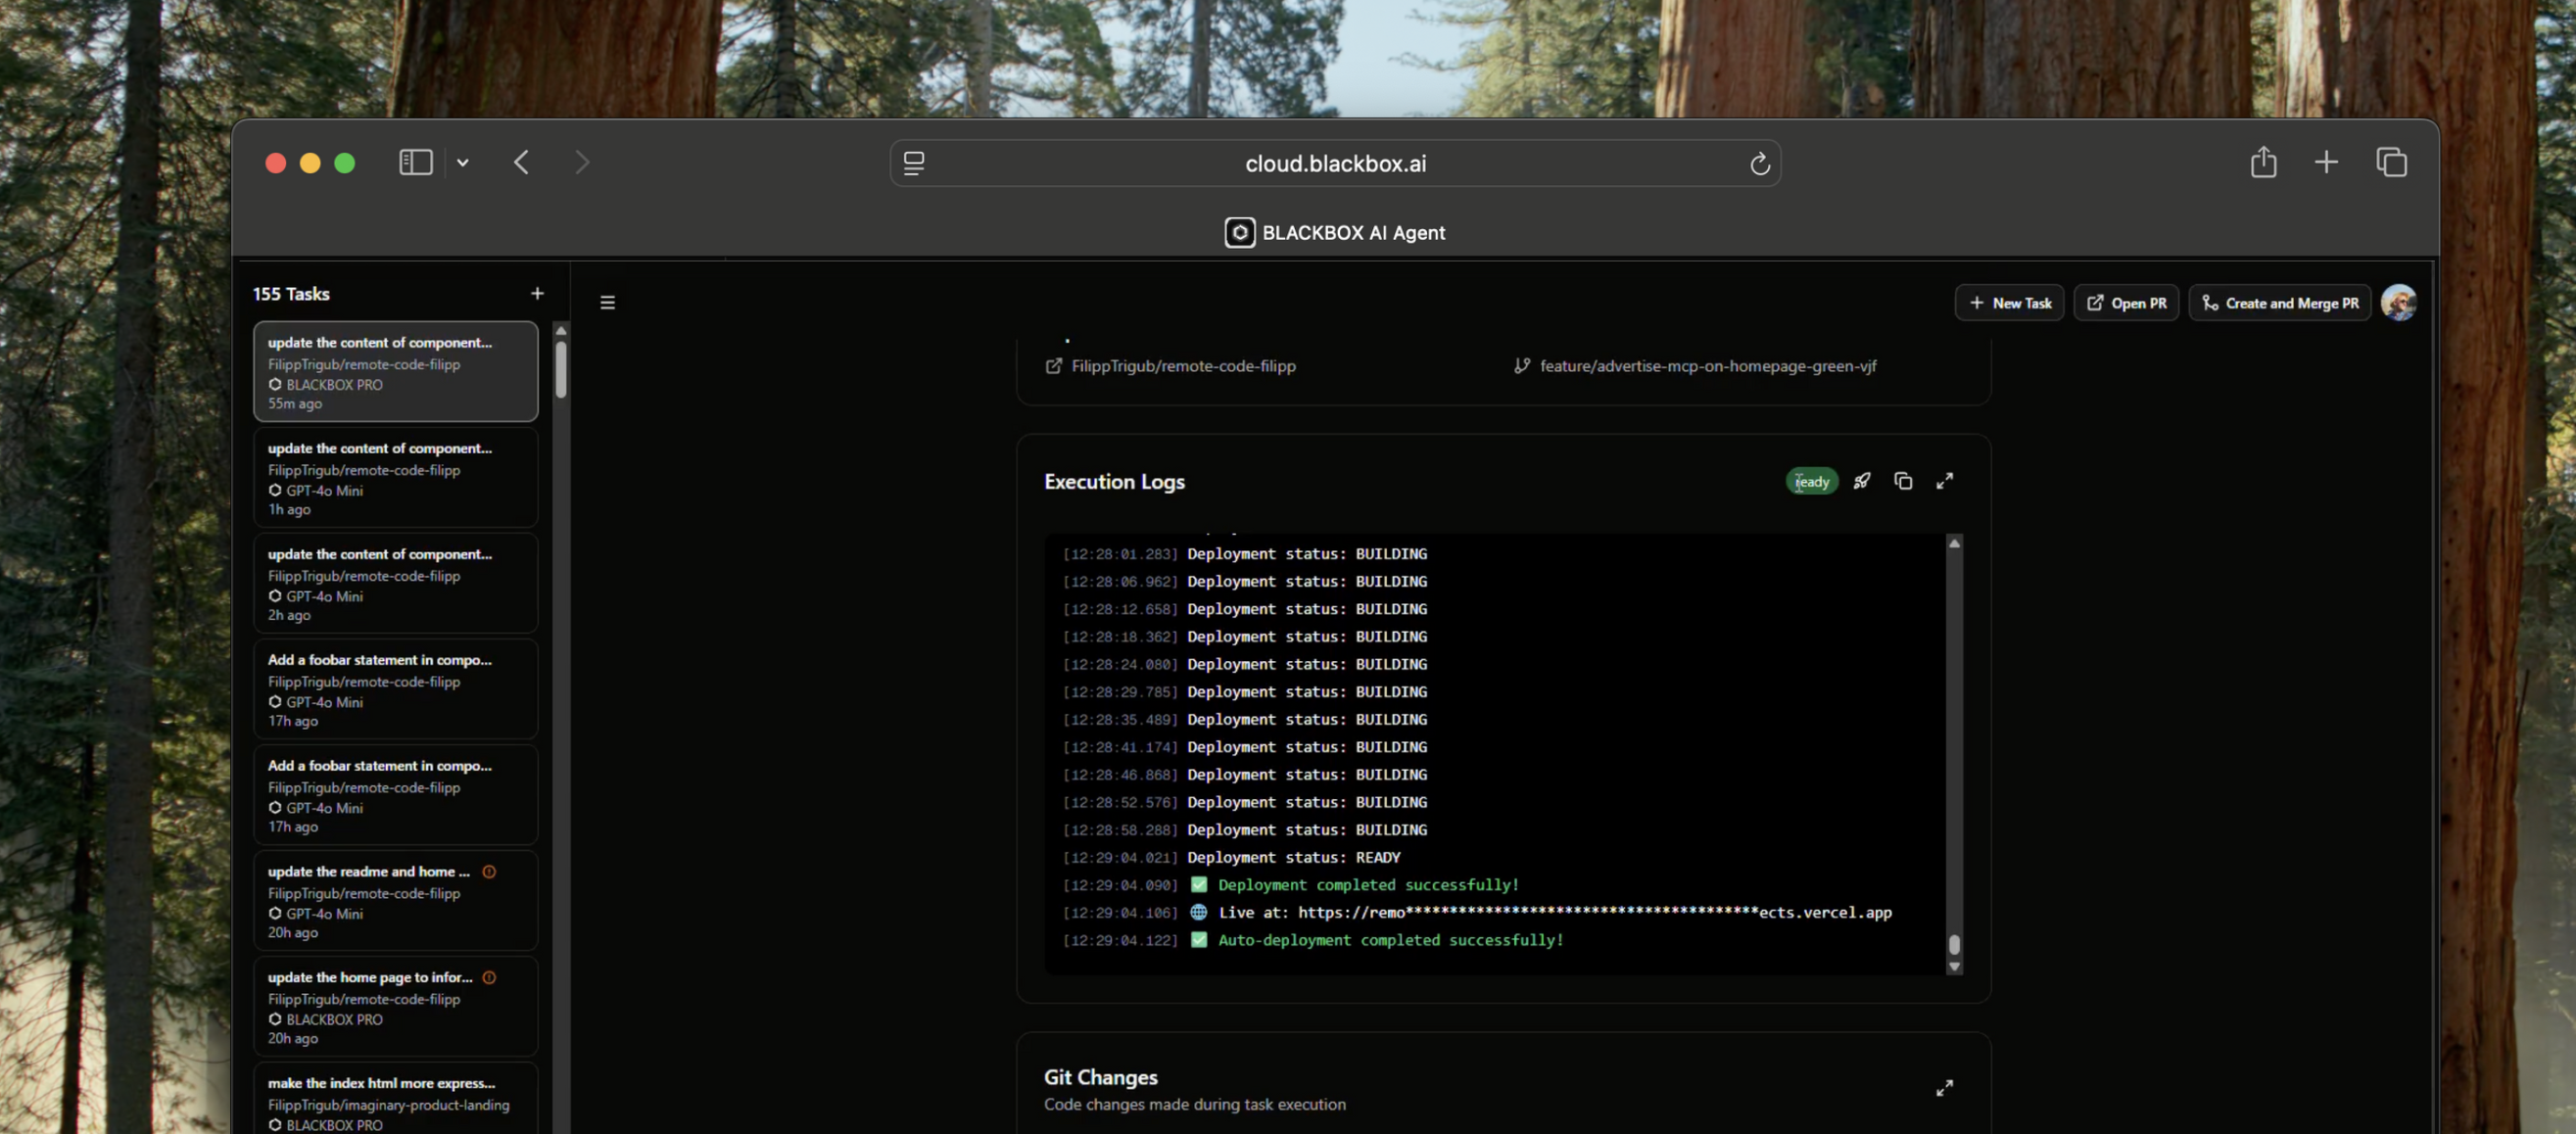Open the sidebar chevron dropdown next to panel icon
Viewport: 2576px width, 1134px height.
point(462,162)
